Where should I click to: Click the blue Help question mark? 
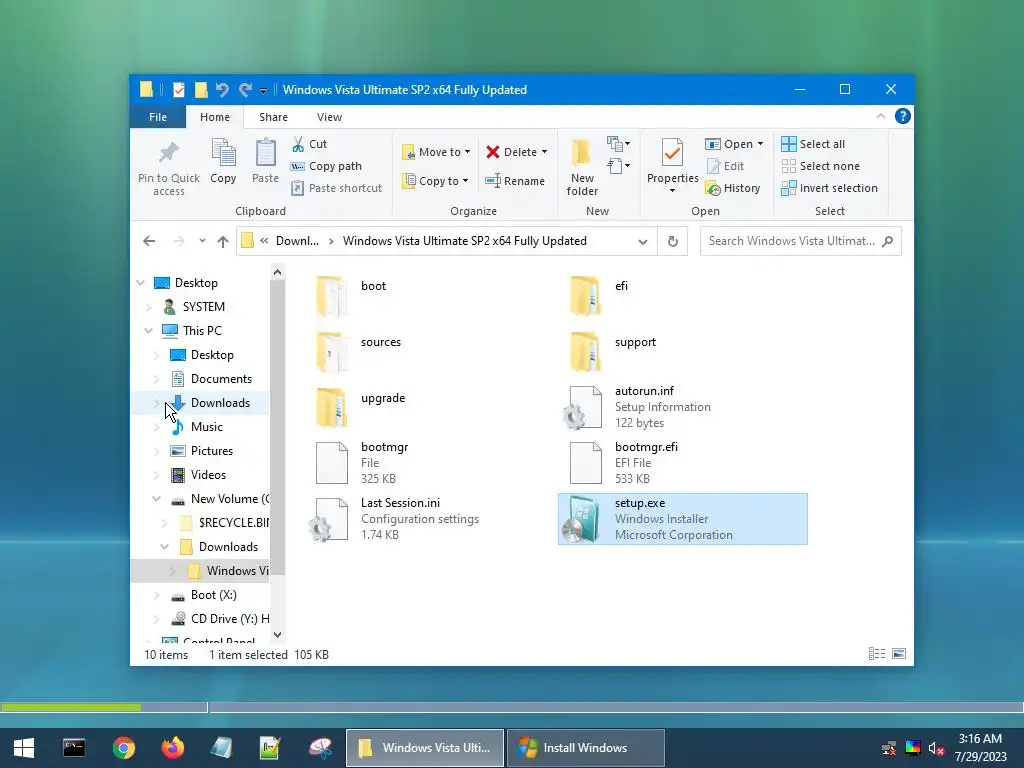click(x=903, y=116)
